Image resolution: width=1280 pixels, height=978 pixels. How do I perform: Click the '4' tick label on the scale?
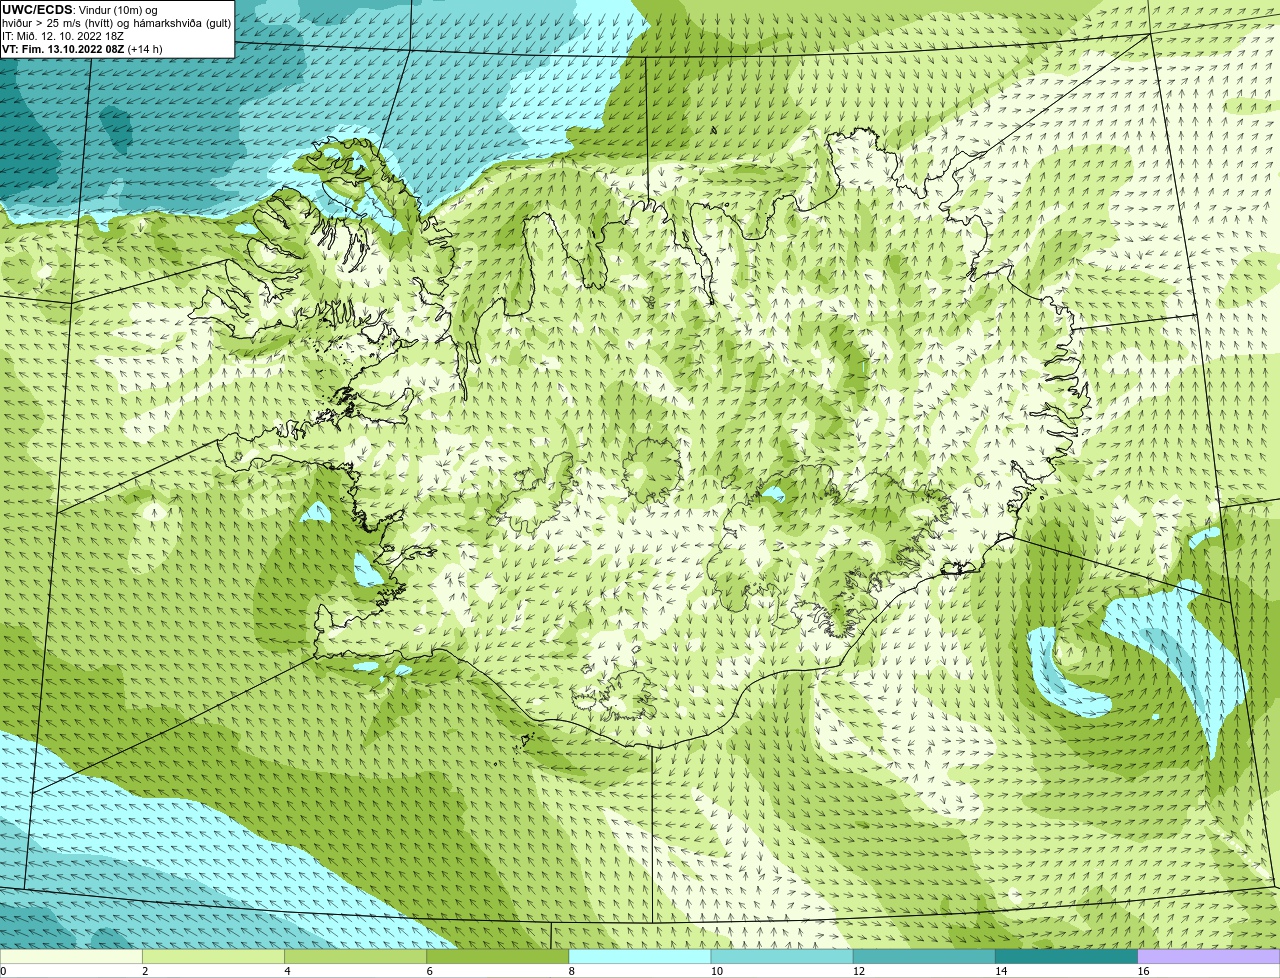(x=288, y=971)
